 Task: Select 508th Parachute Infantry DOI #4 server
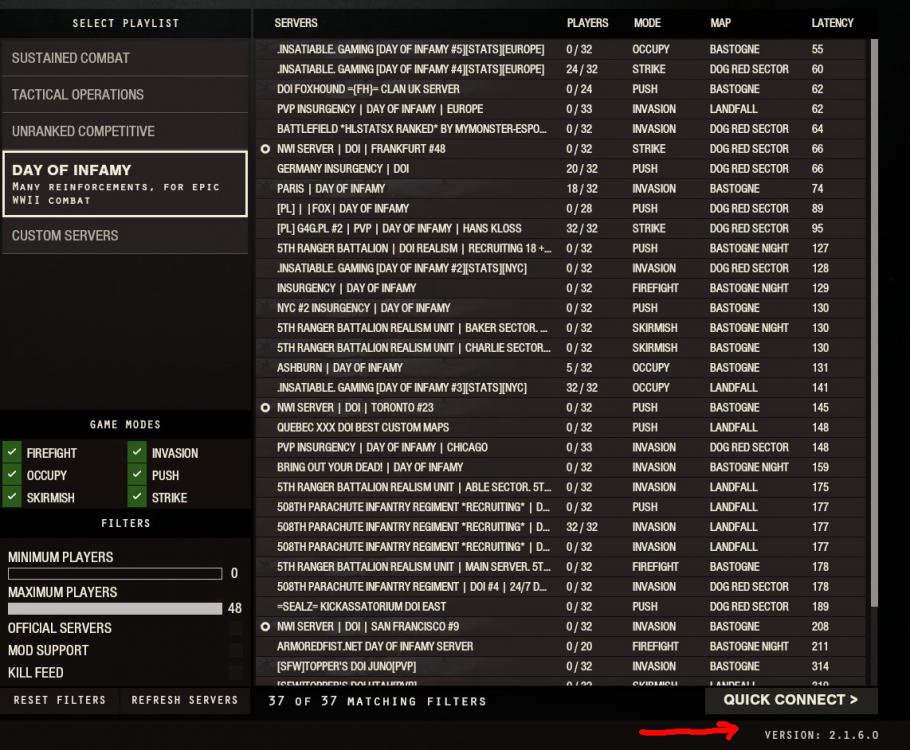[560, 587]
